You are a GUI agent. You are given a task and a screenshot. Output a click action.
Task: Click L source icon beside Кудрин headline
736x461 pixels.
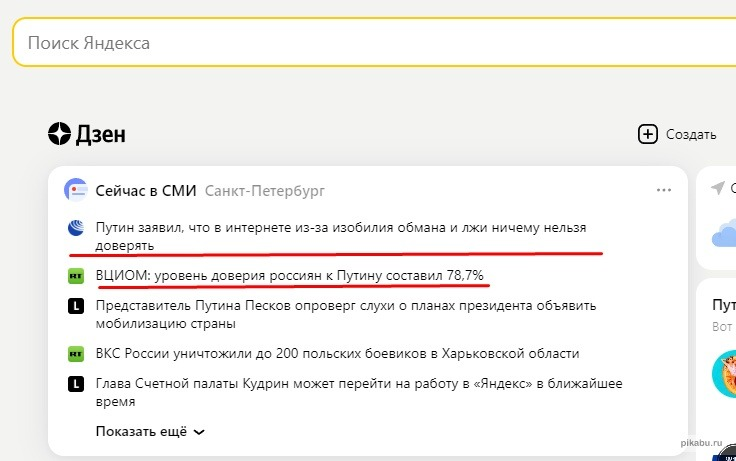75,383
